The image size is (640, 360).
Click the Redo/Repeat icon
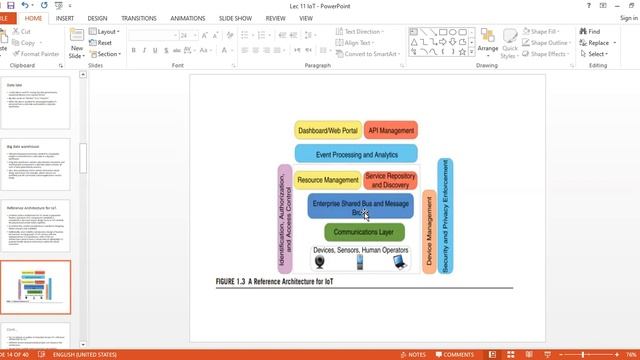44,5
